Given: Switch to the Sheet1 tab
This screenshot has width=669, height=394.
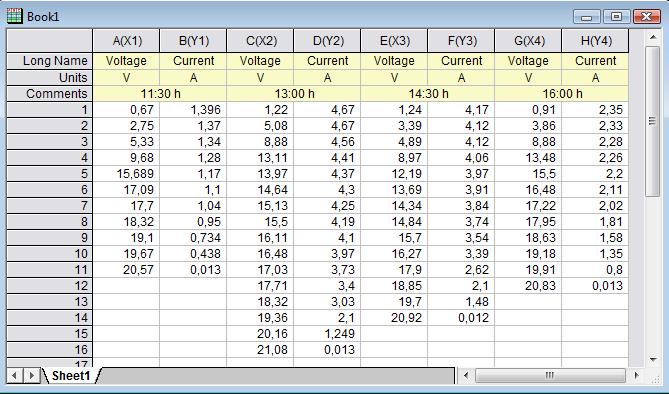Looking at the screenshot, I should point(71,376).
